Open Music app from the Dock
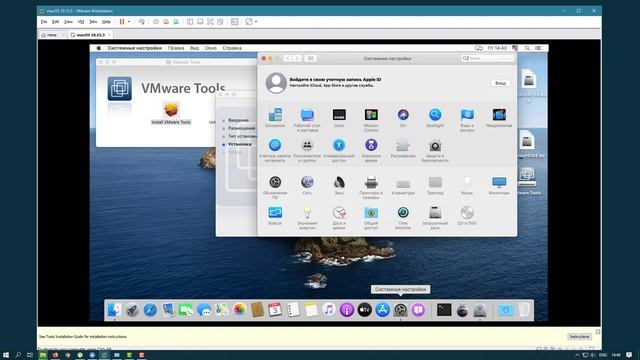Screen dimensions: 640x360 329,310
